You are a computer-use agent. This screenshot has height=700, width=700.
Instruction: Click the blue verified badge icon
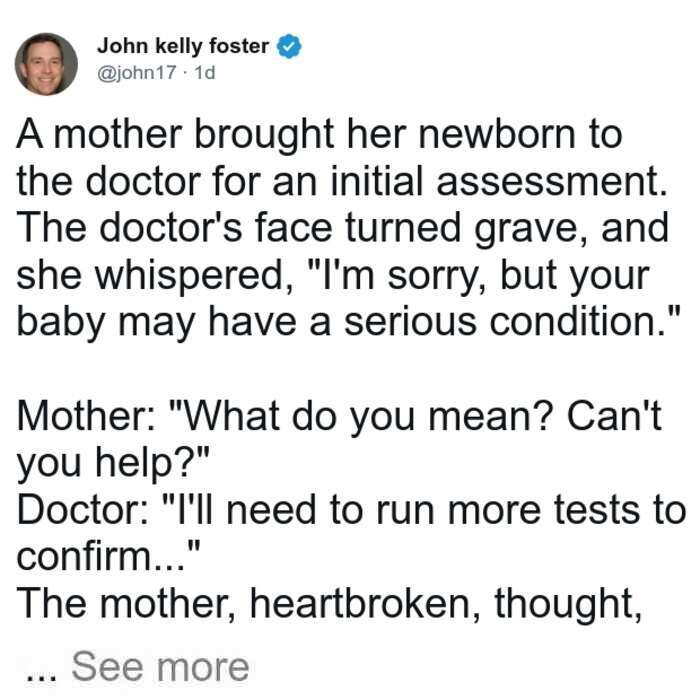pos(289,46)
